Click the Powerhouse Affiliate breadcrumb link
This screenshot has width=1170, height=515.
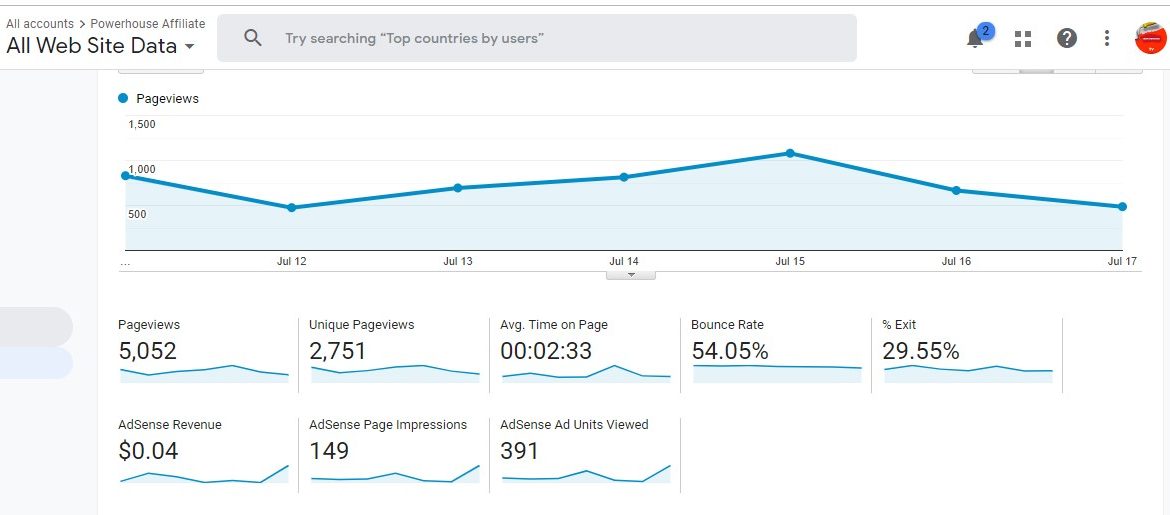coord(148,24)
